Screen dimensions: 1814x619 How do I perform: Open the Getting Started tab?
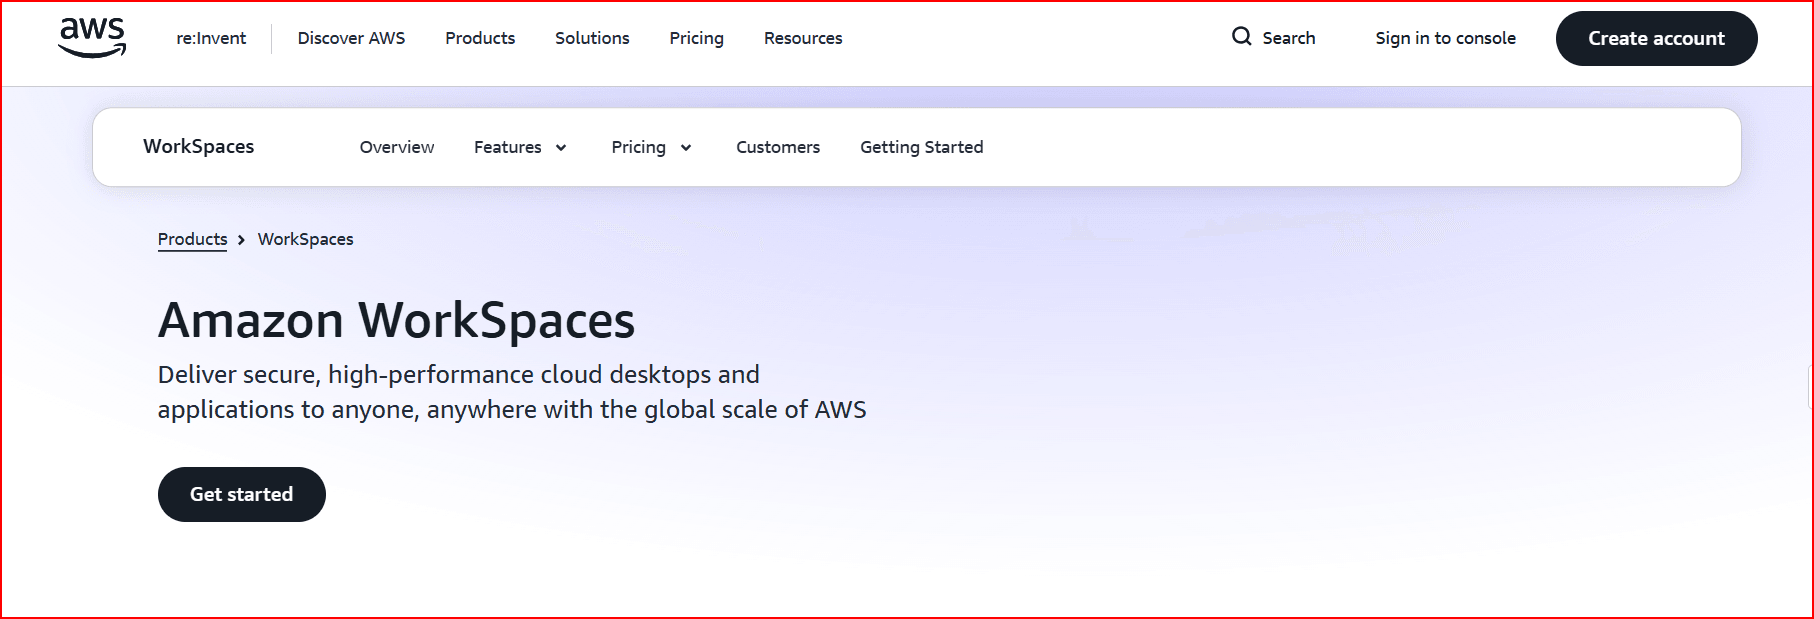(x=921, y=147)
